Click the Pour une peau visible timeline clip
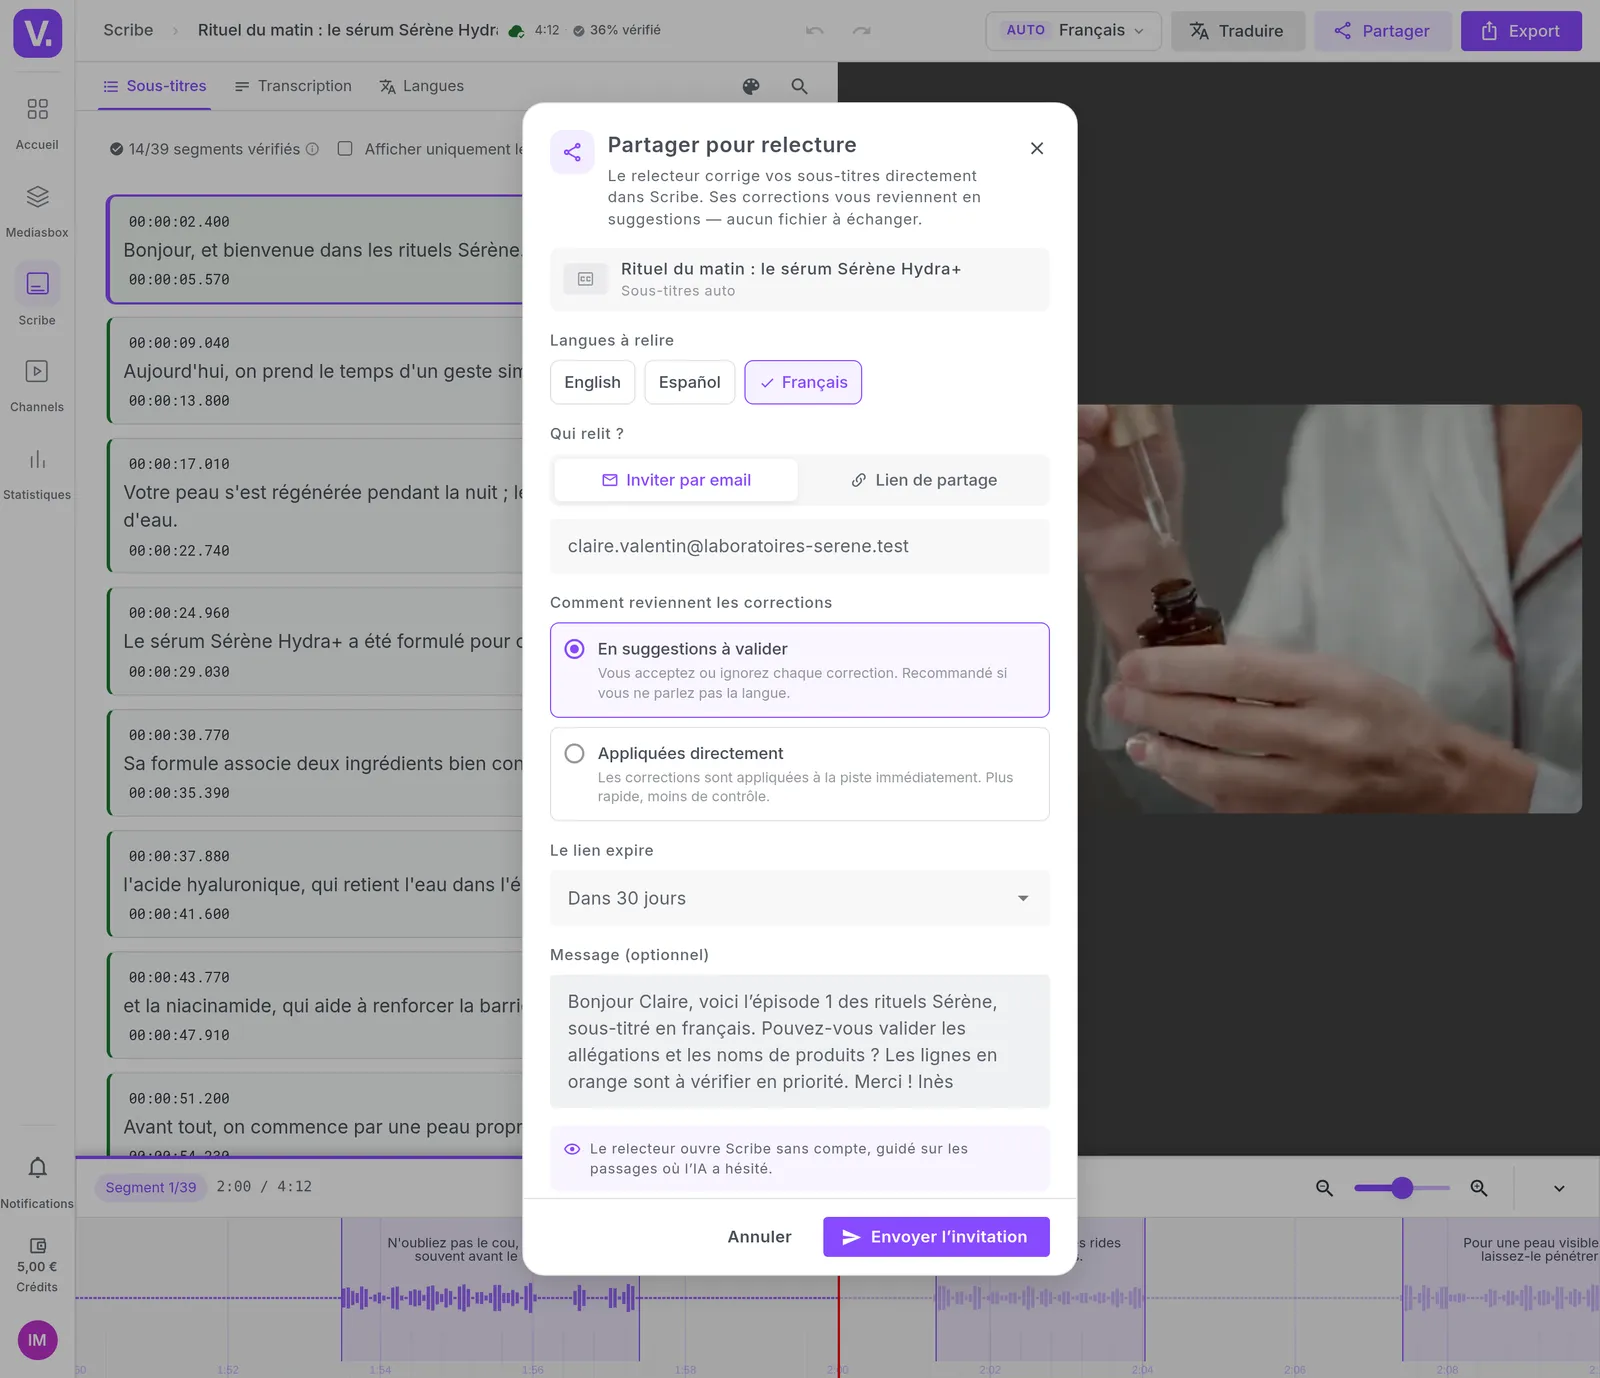The image size is (1600, 1378). [1501, 1289]
